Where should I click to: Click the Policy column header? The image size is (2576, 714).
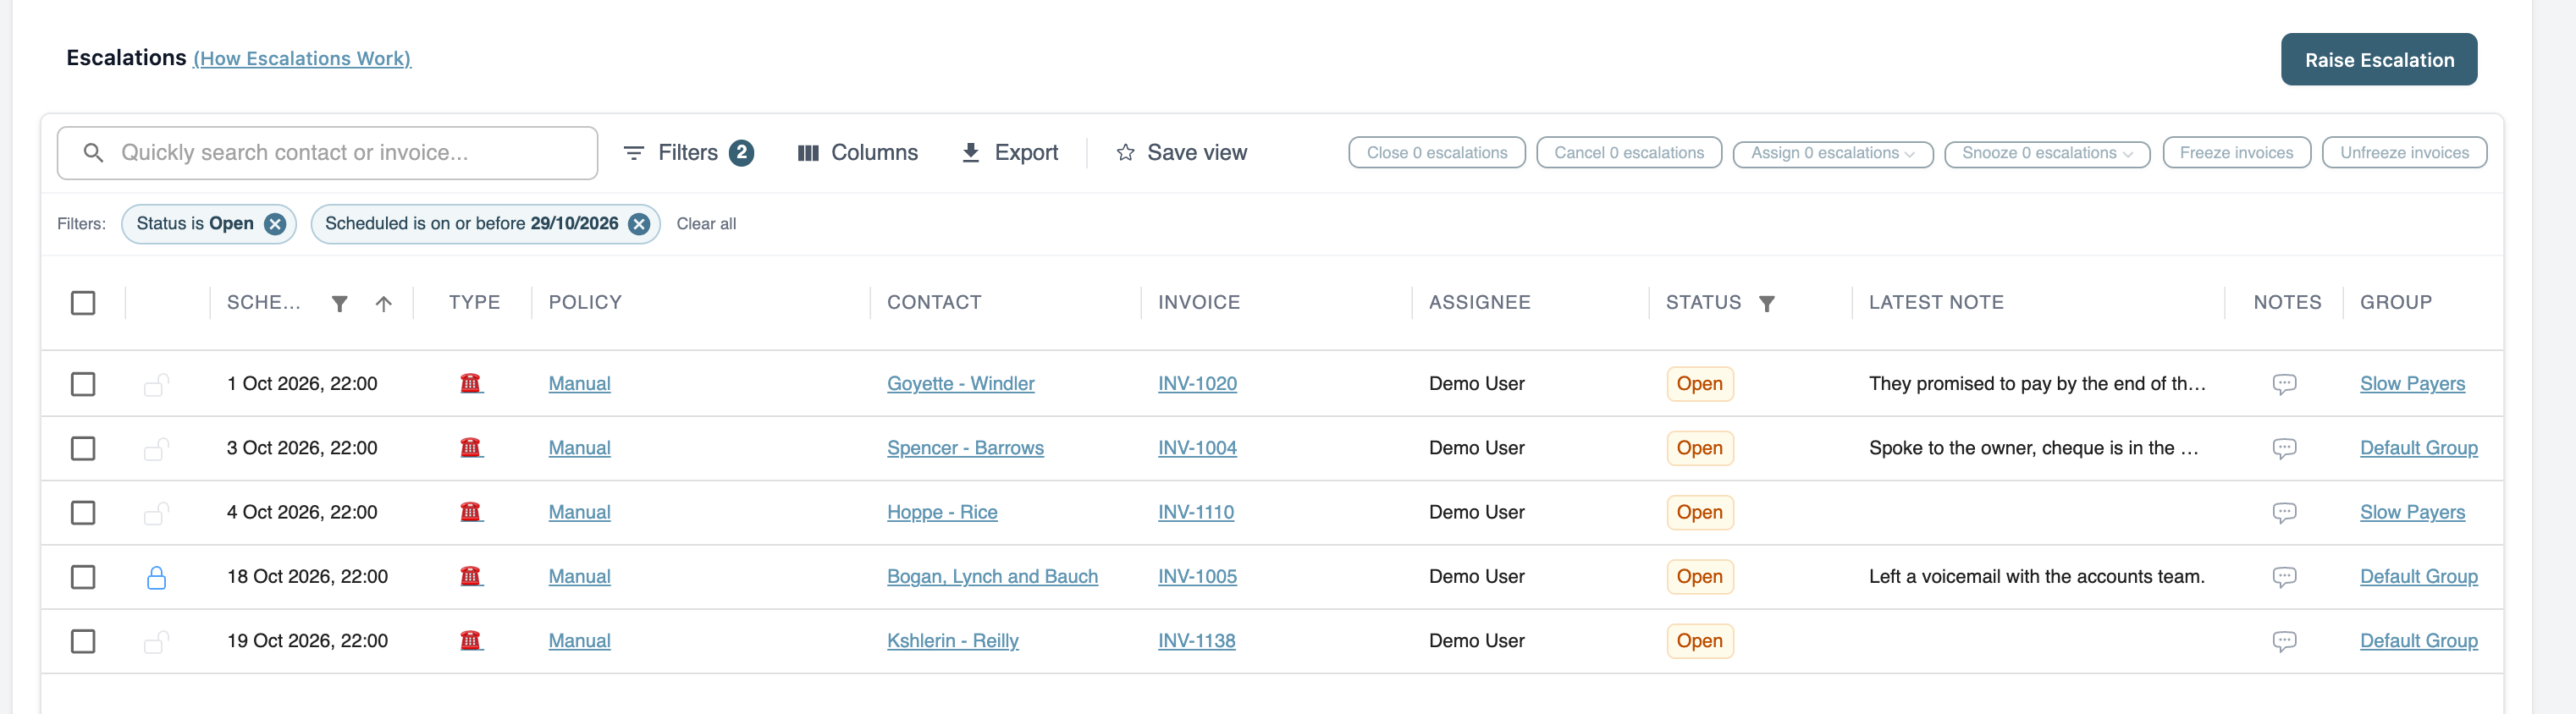click(585, 303)
